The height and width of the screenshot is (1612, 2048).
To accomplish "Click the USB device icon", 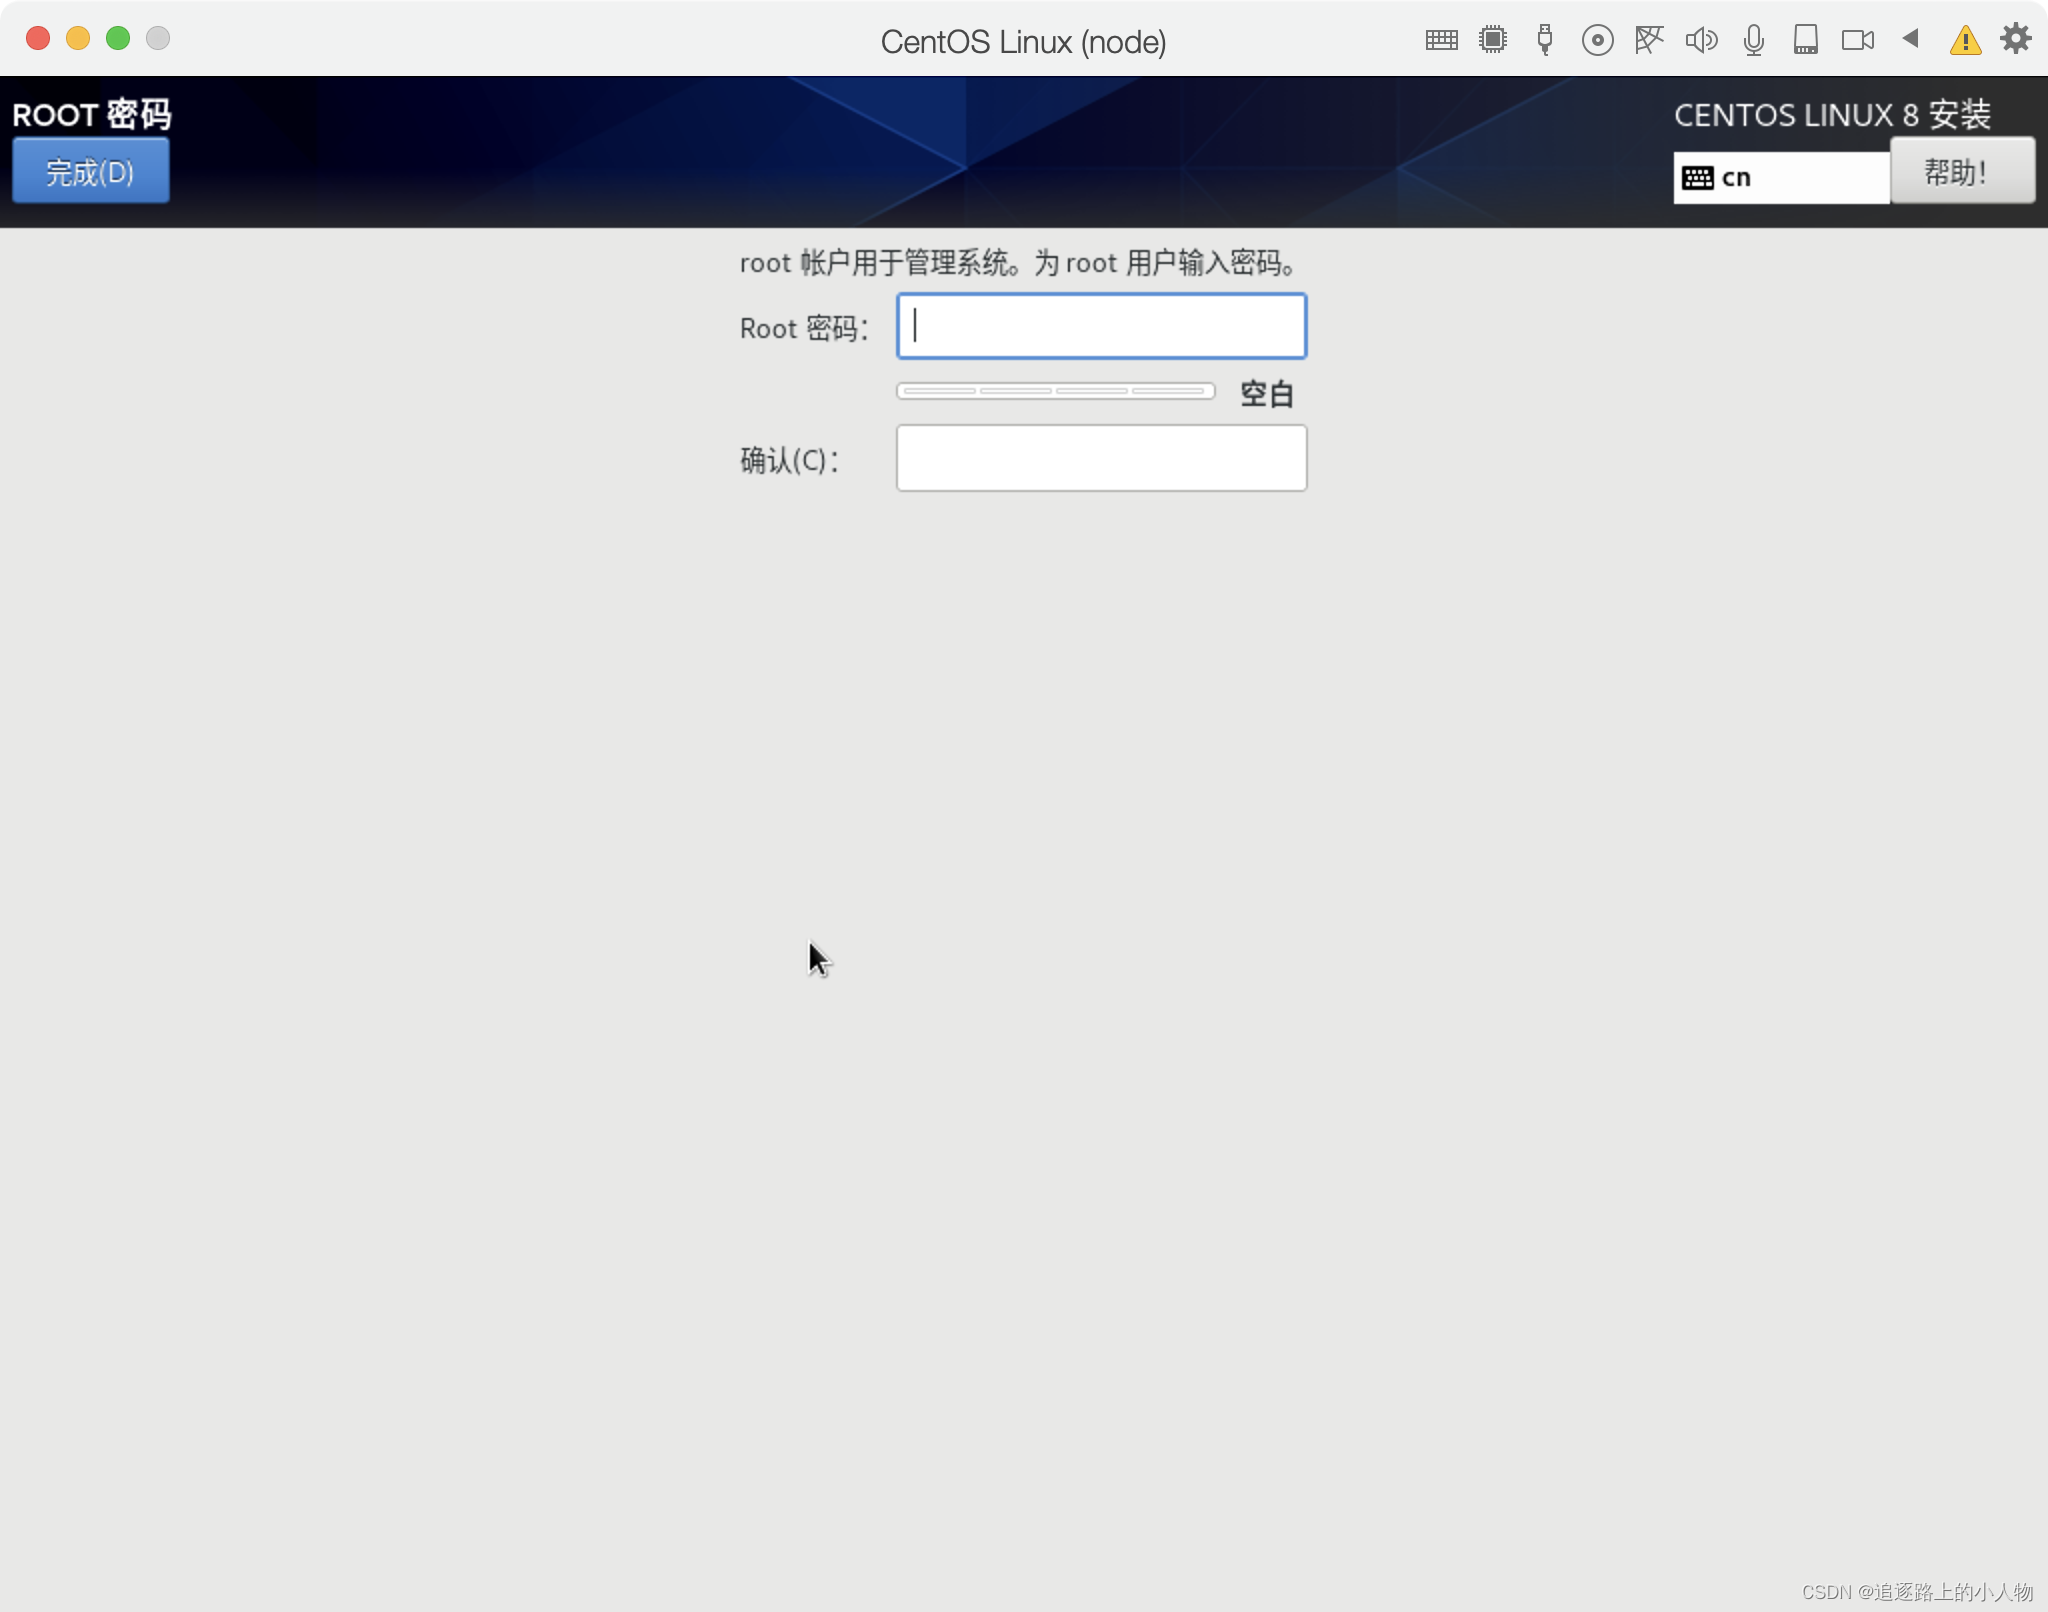I will coord(1545,40).
